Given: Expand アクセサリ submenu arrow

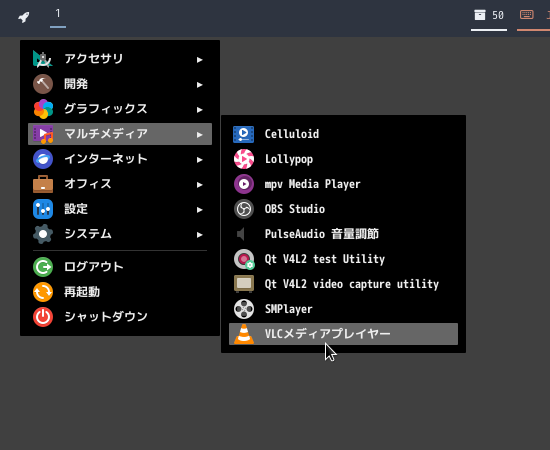Looking at the screenshot, I should (x=200, y=60).
